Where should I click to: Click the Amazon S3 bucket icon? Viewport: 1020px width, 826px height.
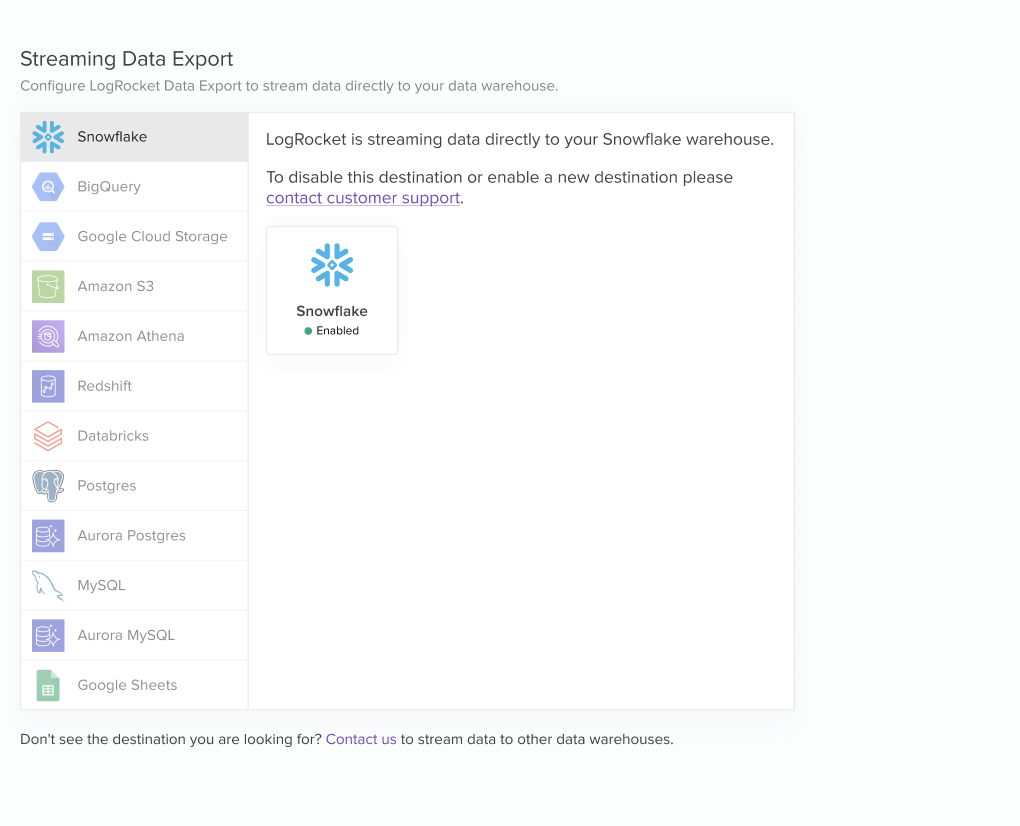48,287
